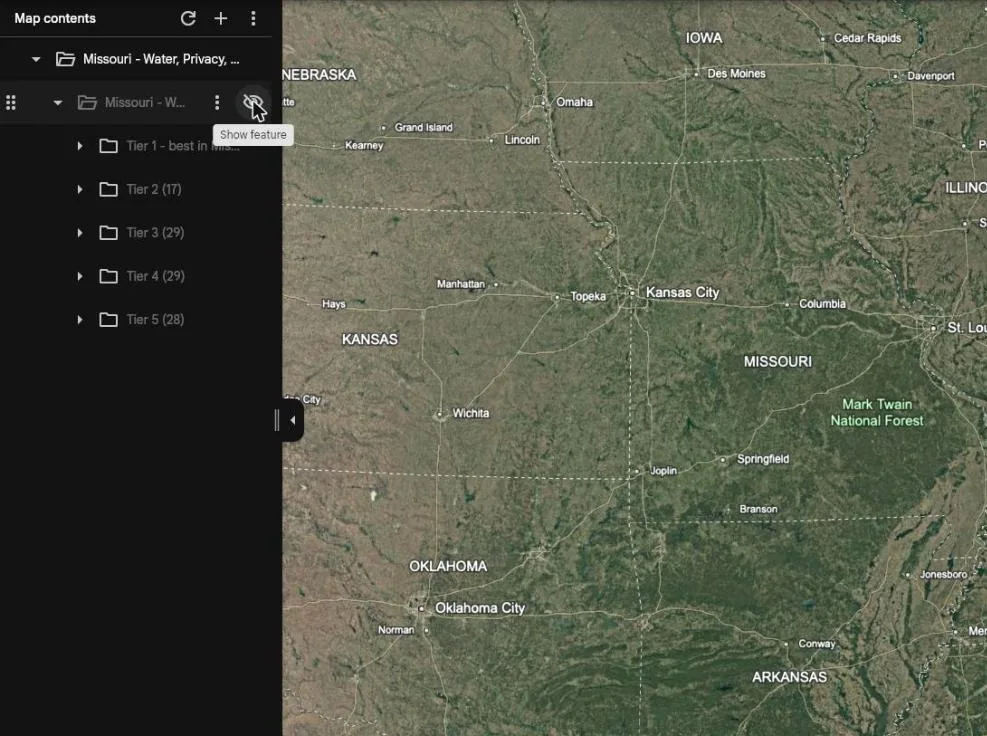Click the Norman label on the map
987x736 pixels.
[x=396, y=630]
